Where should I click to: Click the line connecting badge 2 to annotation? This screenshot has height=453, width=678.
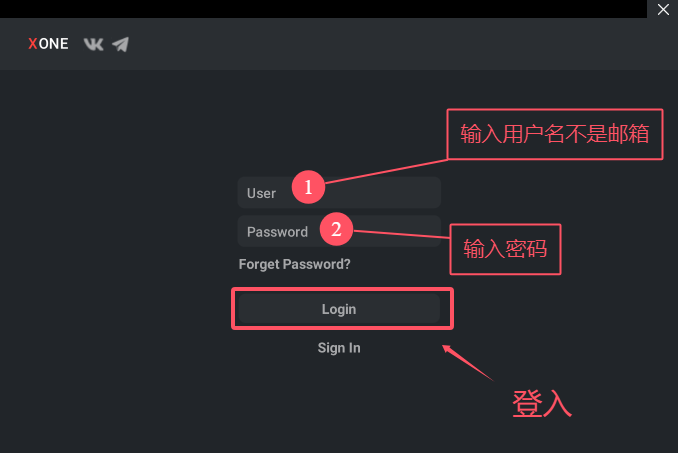(x=400, y=237)
